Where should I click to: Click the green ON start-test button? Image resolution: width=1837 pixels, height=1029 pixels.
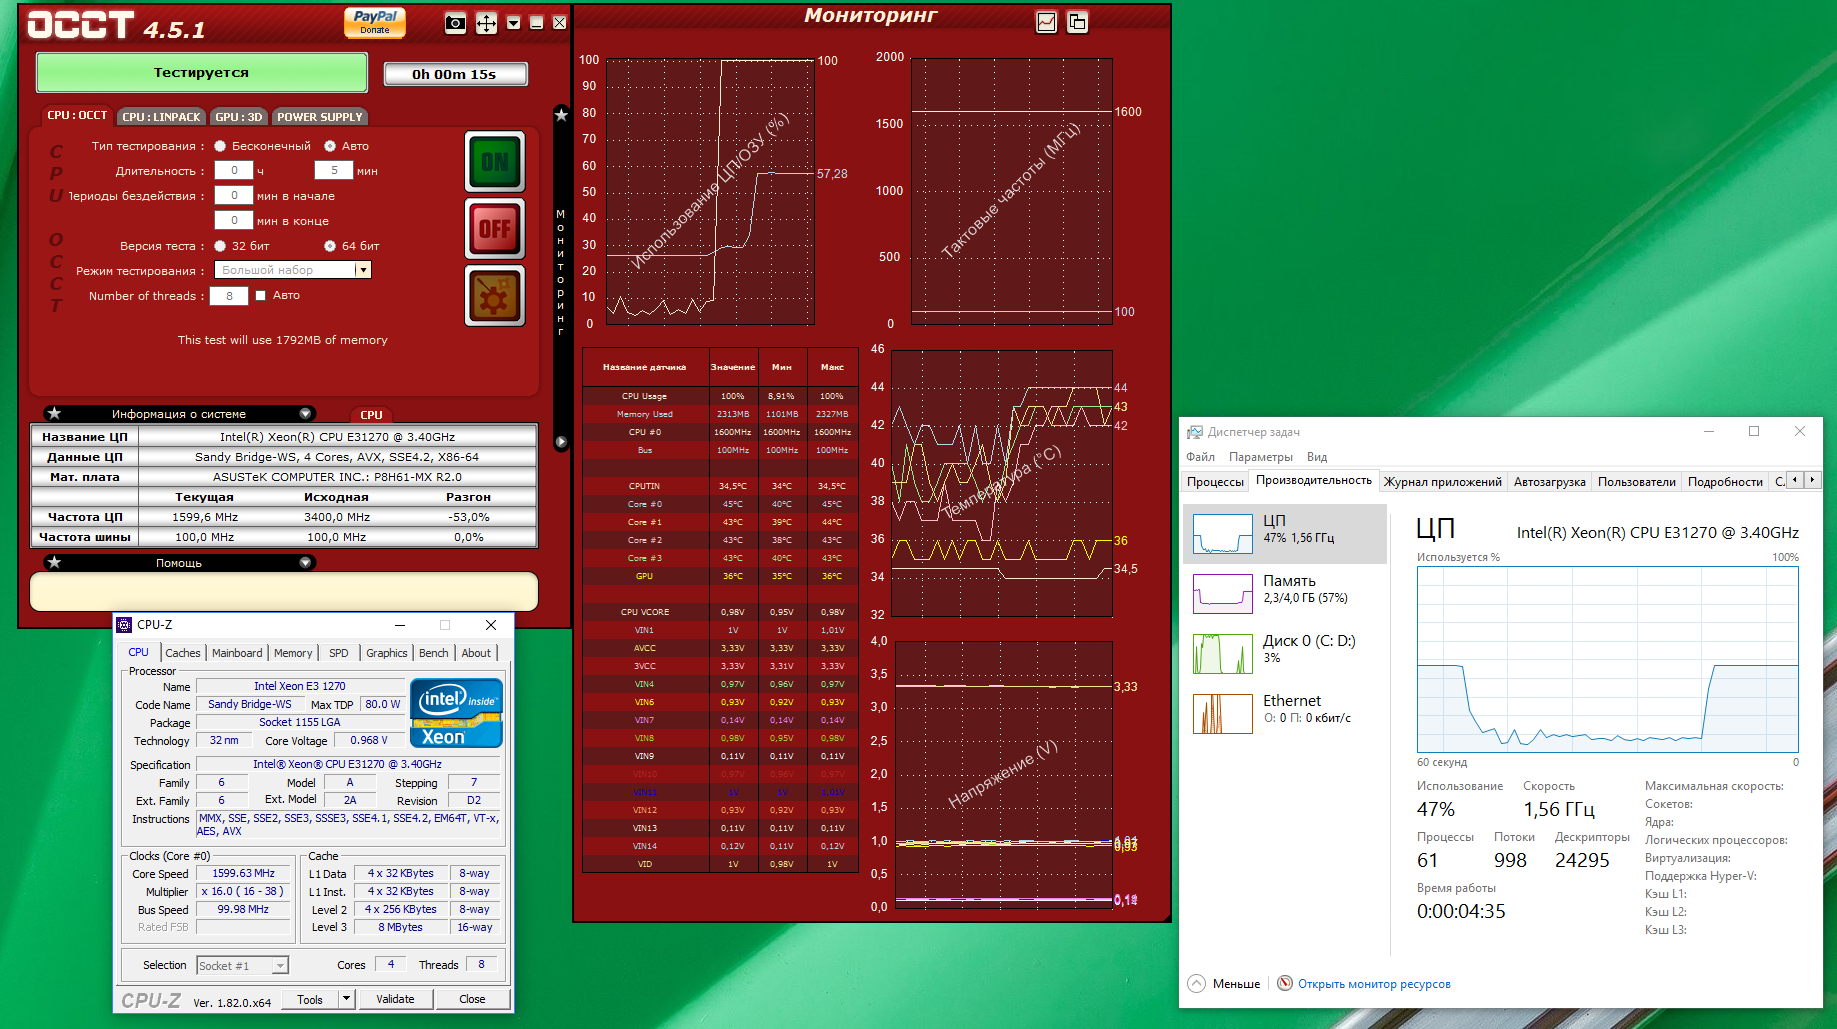point(495,162)
